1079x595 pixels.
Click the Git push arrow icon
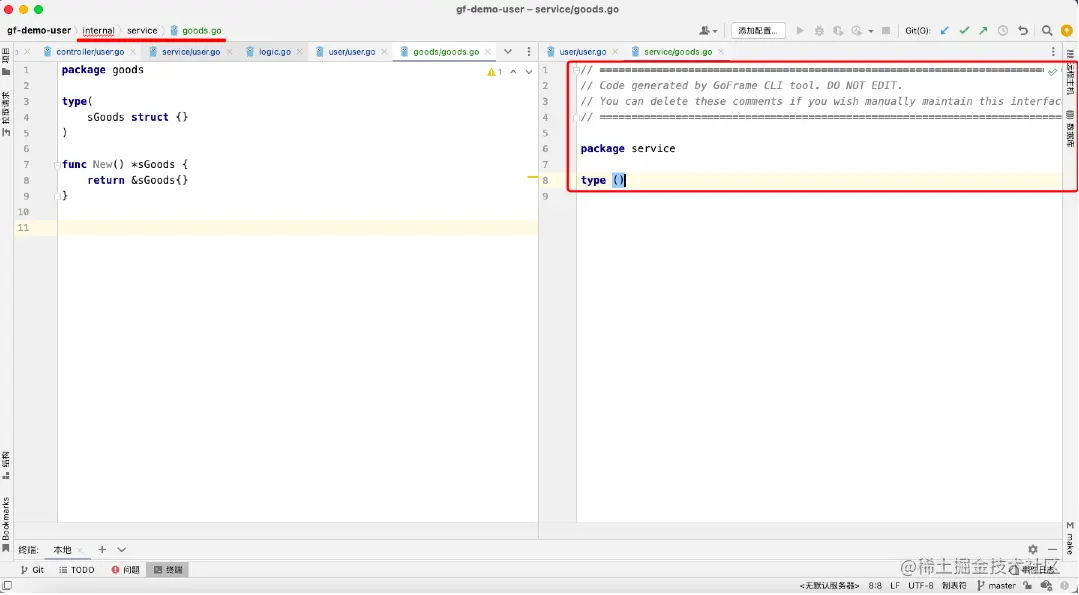(x=983, y=31)
